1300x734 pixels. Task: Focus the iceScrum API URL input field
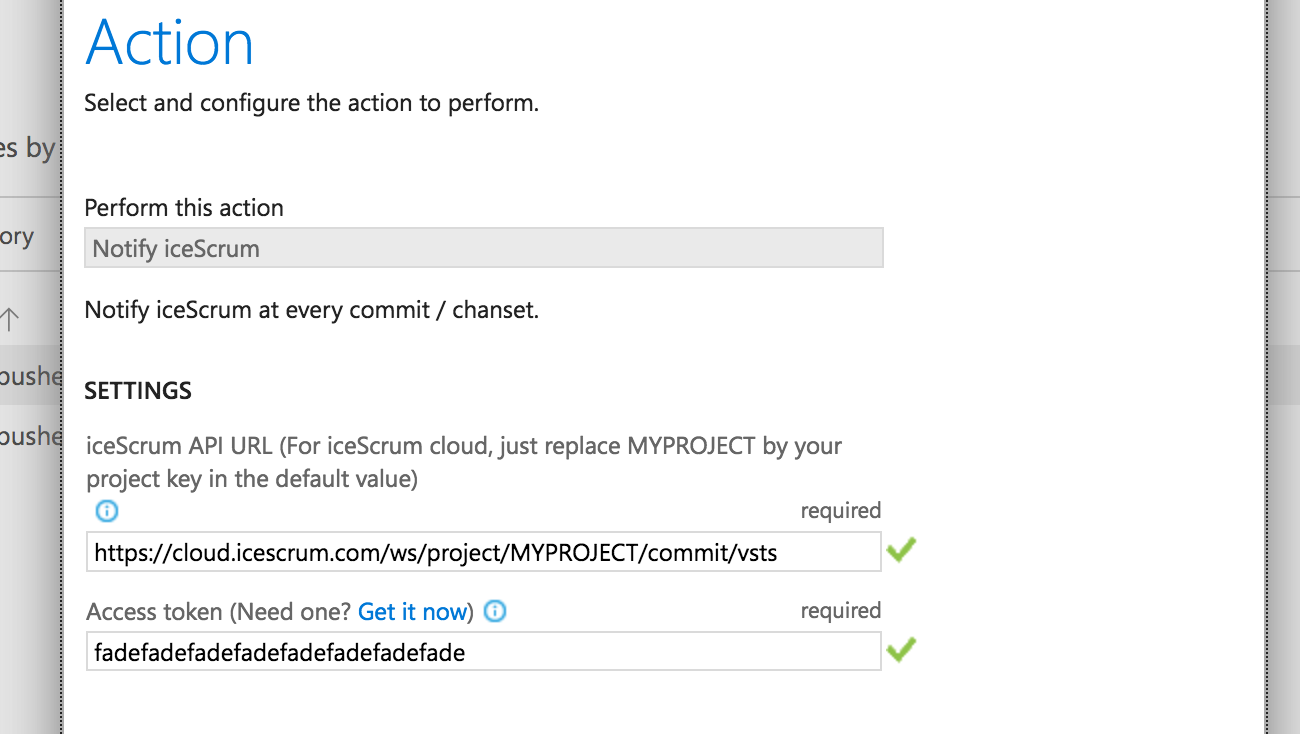(484, 552)
